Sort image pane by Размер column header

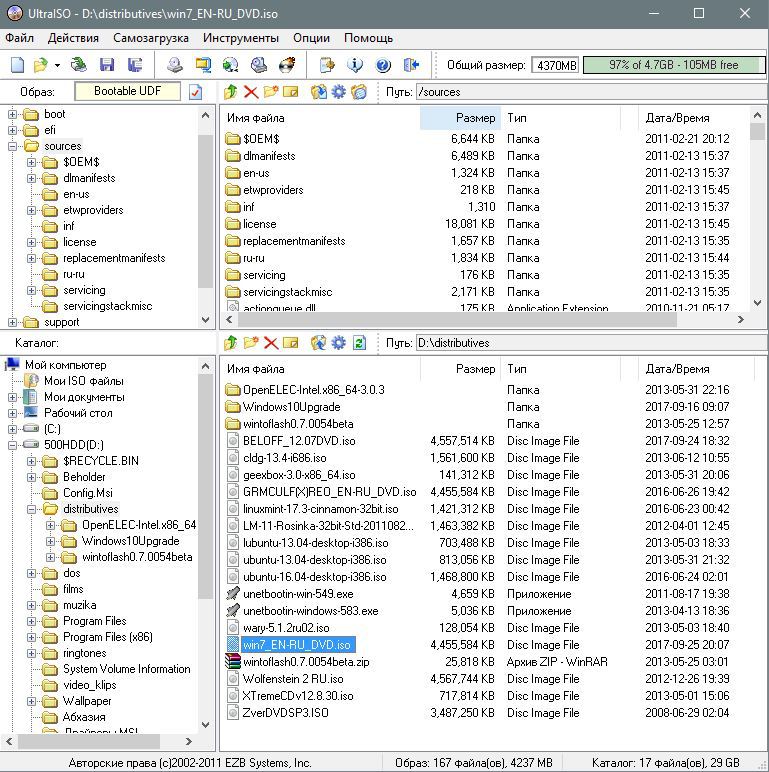click(460, 118)
